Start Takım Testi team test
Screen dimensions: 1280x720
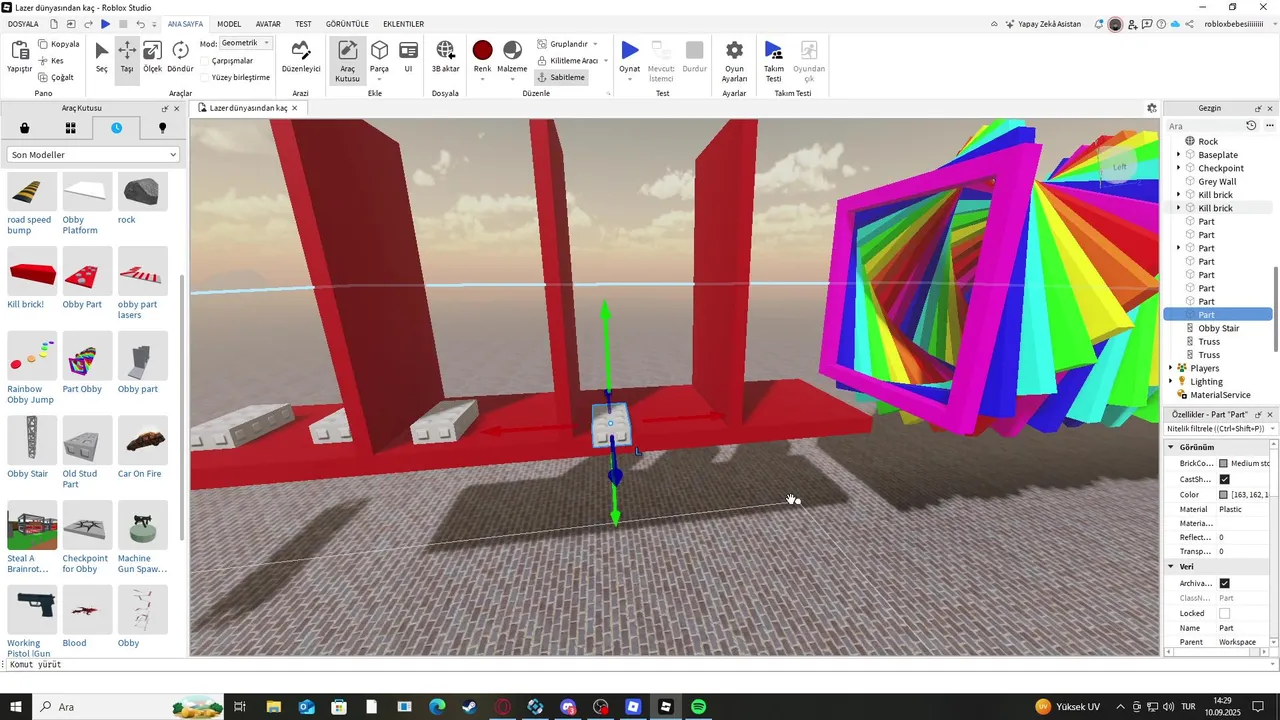774,61
